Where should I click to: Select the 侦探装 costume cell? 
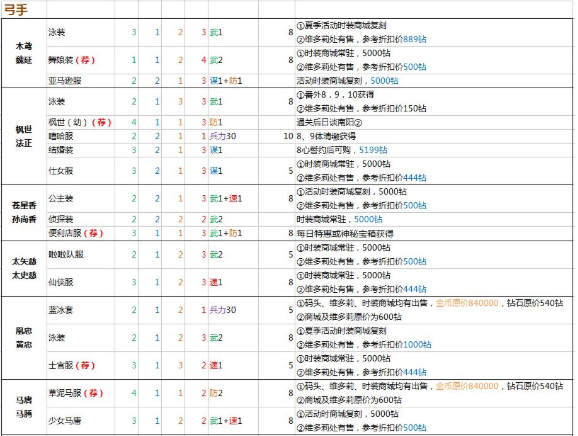coord(80,219)
